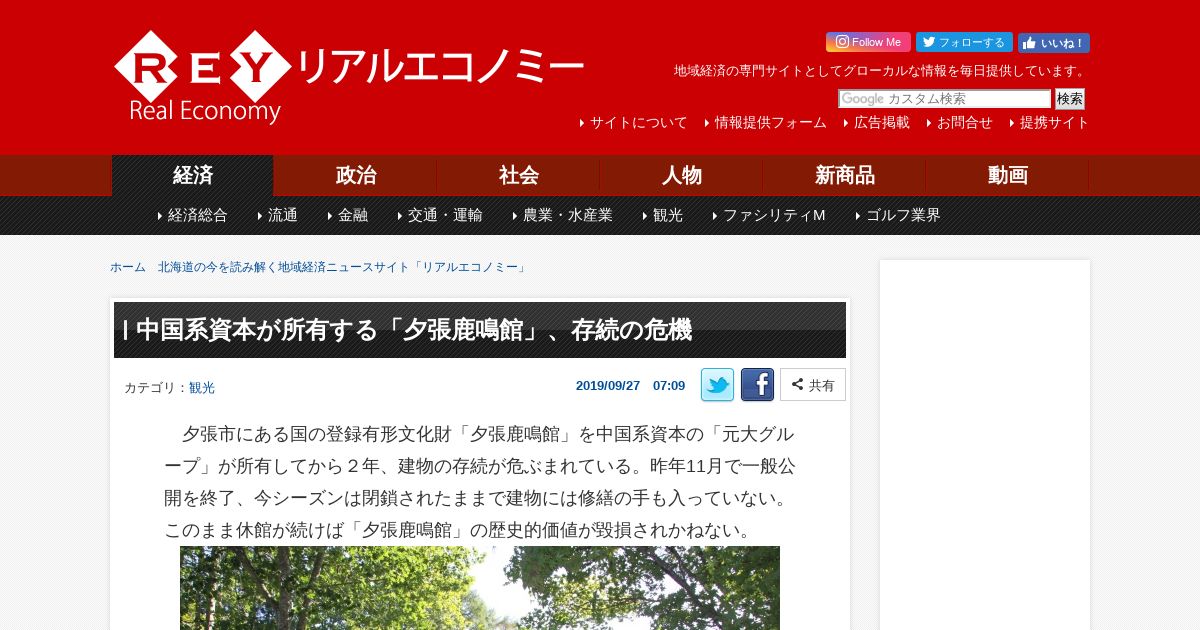The height and width of the screenshot is (630, 1200).
Task: Click the Twitter フォローする button
Action: point(964,42)
